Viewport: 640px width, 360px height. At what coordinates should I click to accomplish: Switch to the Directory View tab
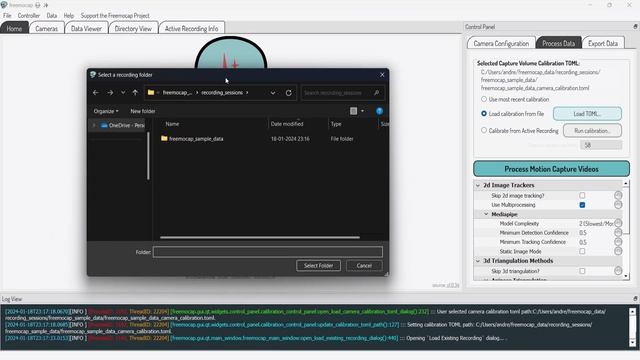click(x=133, y=28)
